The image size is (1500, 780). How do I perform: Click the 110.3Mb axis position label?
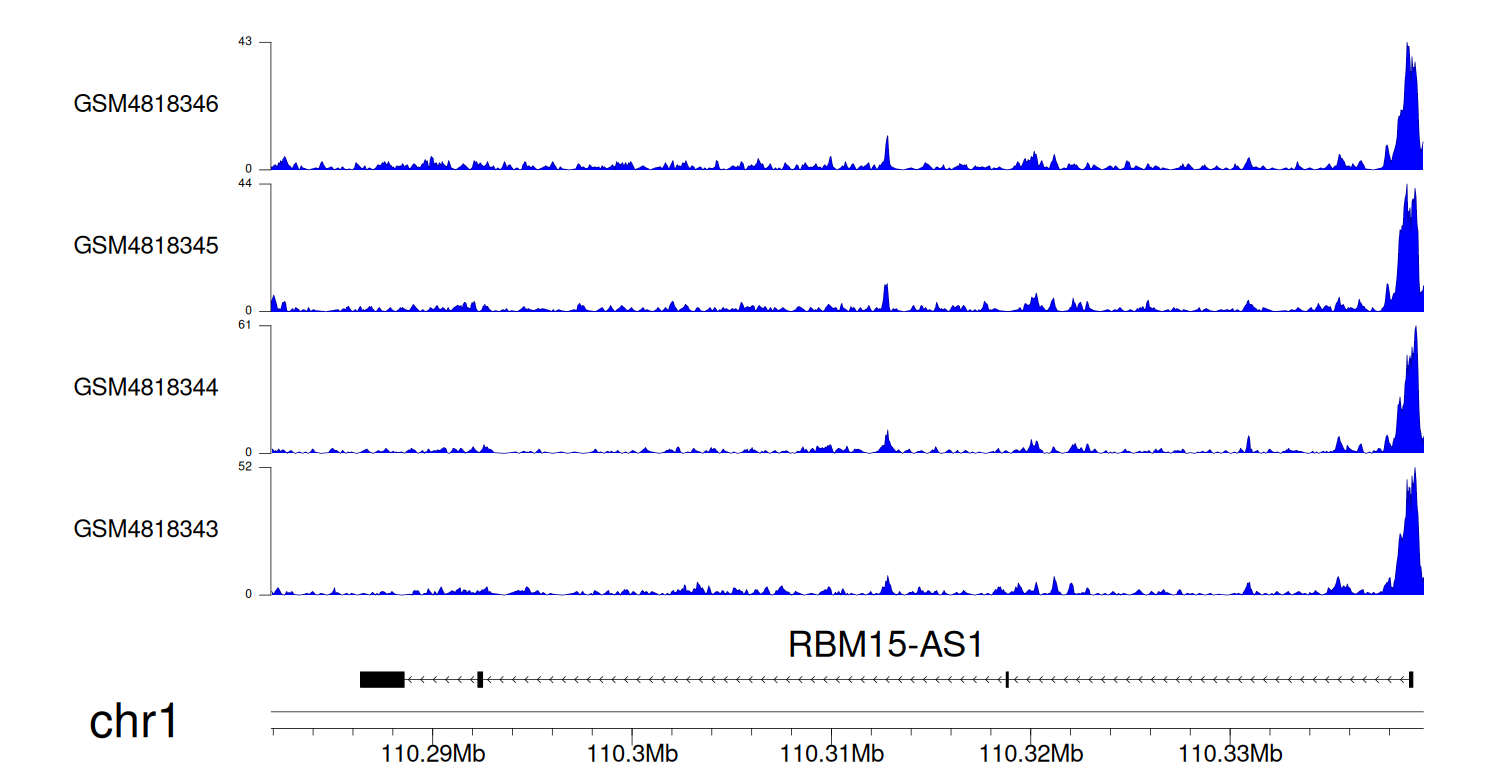[x=633, y=753]
